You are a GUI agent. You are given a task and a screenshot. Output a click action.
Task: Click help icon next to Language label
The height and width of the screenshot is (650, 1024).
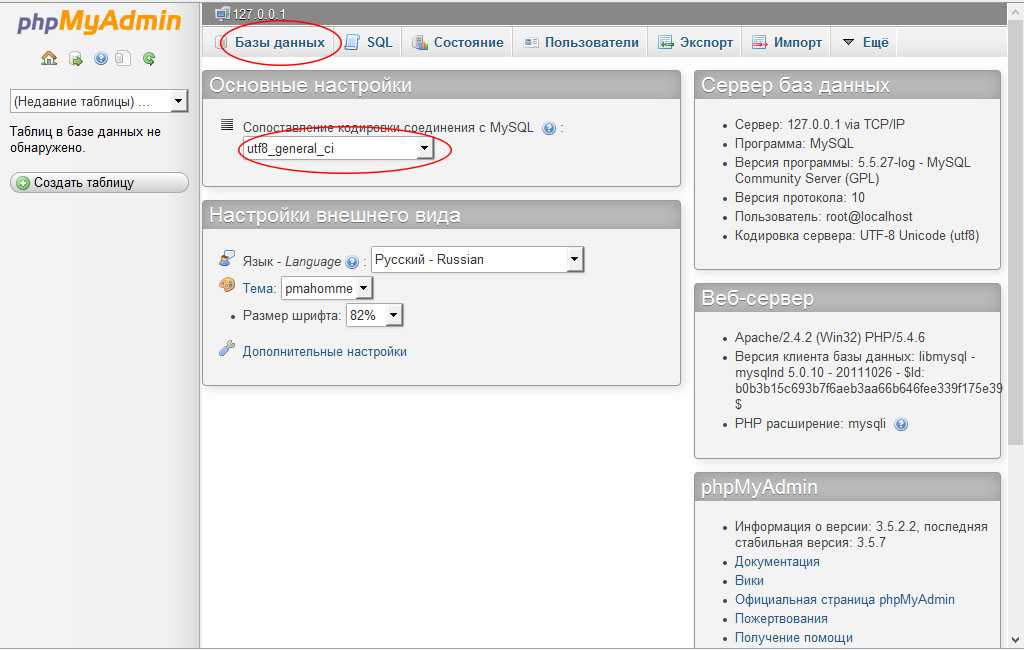point(352,263)
